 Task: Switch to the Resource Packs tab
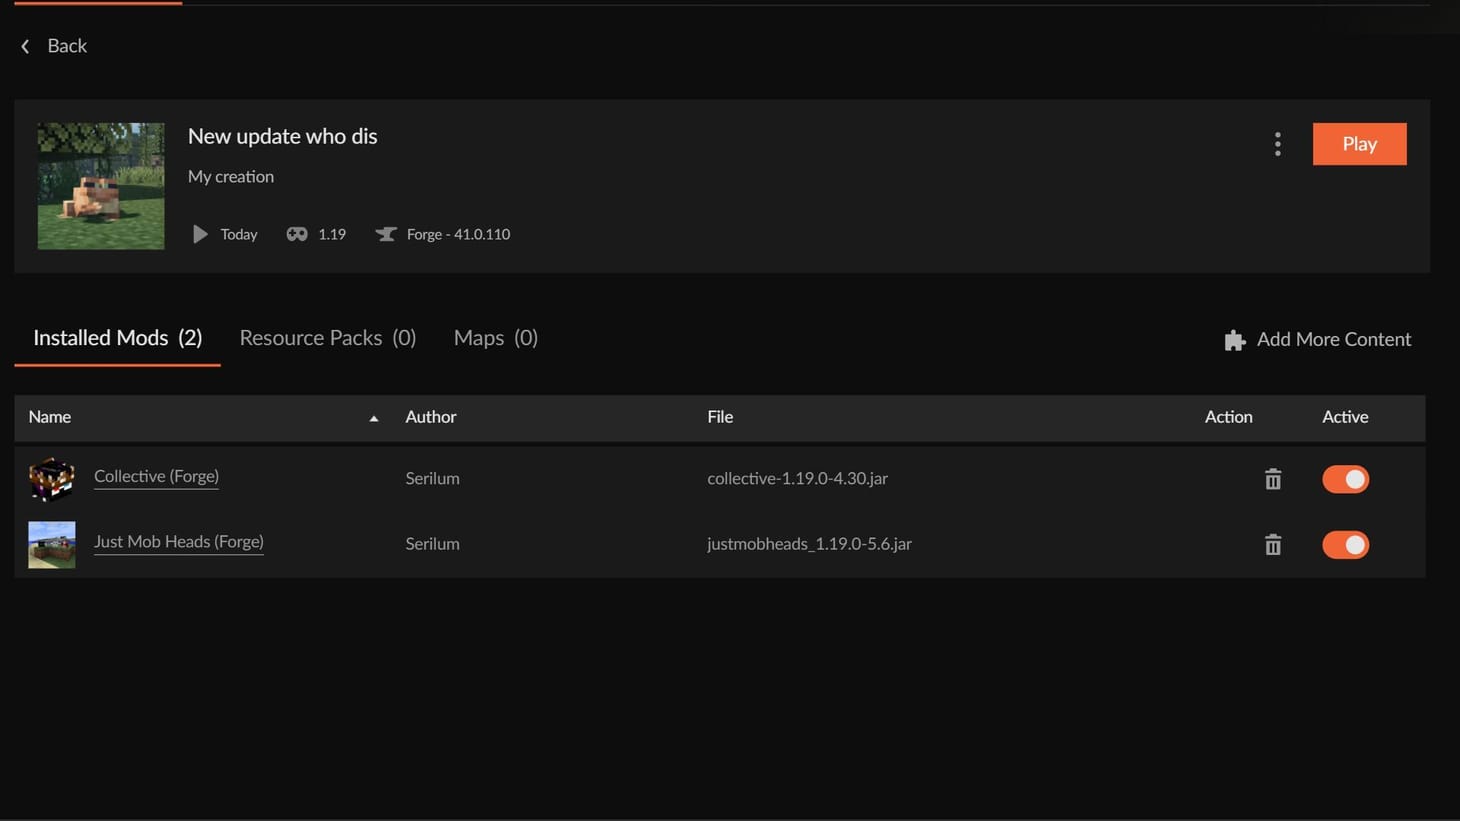[327, 338]
